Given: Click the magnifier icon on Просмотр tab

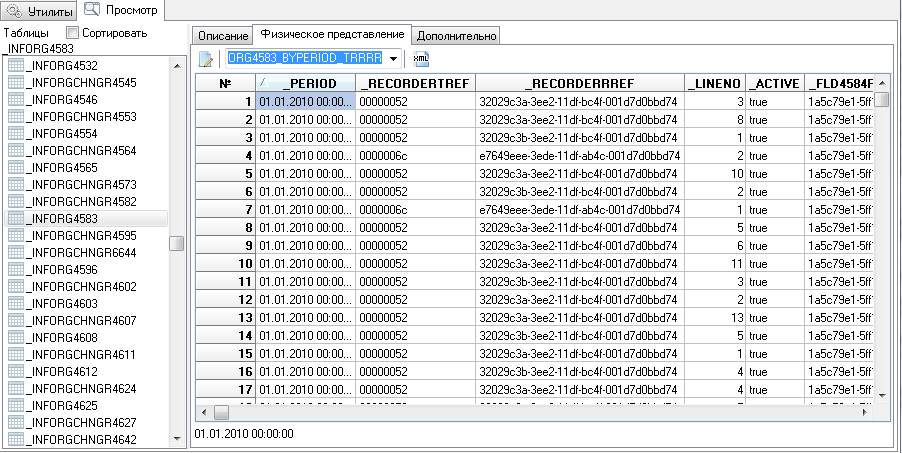Looking at the screenshot, I should 92,10.
